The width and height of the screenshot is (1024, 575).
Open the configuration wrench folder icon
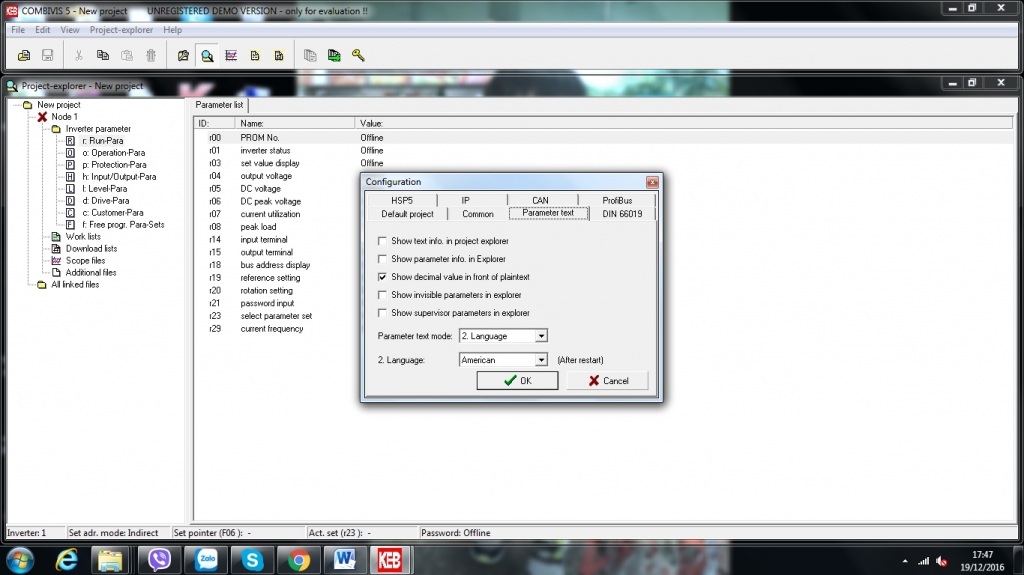click(184, 56)
